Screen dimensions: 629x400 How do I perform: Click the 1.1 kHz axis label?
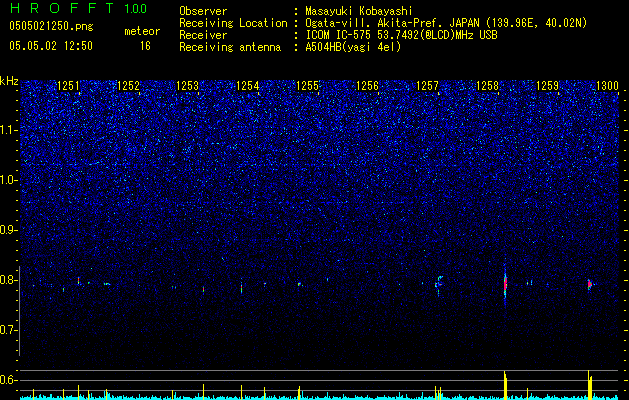pos(8,130)
